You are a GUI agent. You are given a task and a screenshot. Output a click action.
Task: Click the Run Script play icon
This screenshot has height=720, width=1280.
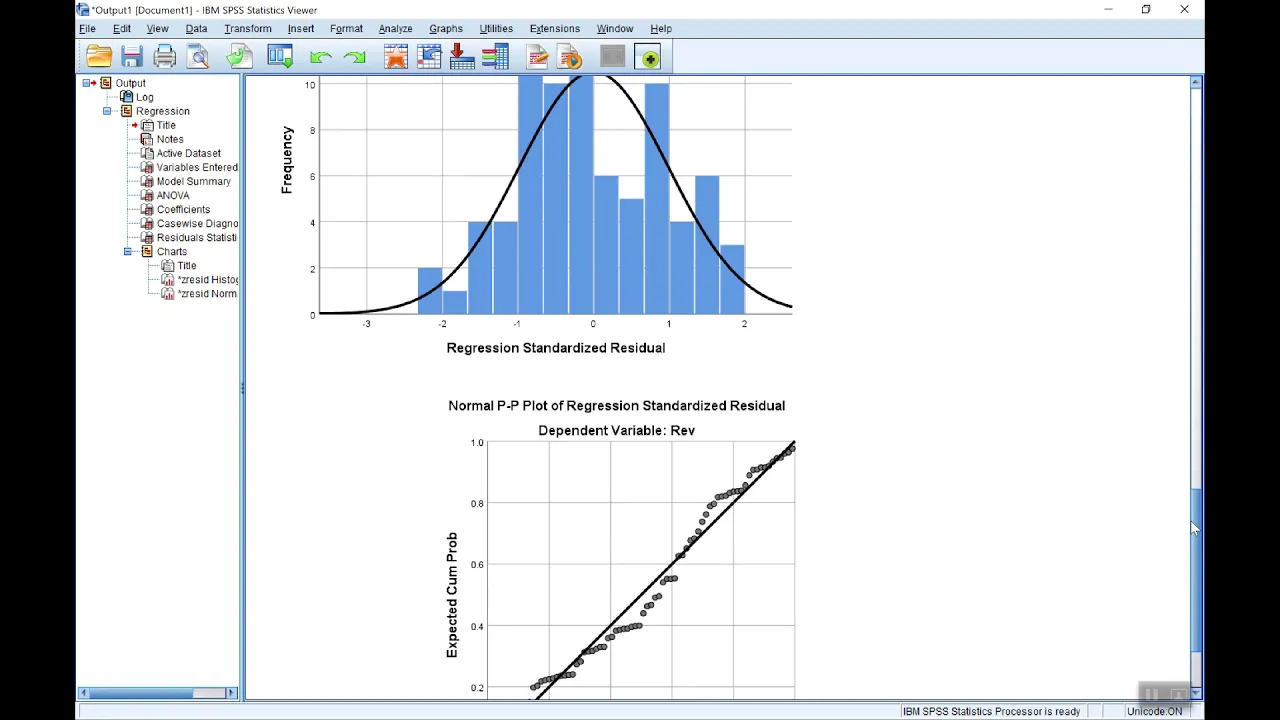570,58
